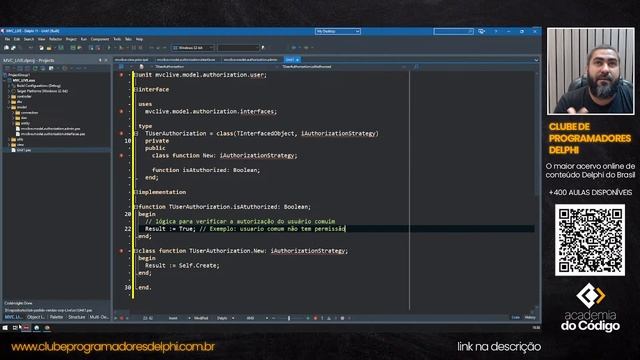The width and height of the screenshot is (640, 360).
Task: Expand the connection folder
Action: (13, 112)
